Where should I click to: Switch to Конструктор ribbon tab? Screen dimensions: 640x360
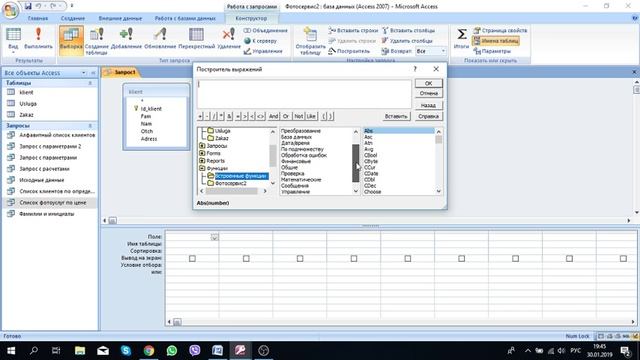[x=251, y=18]
